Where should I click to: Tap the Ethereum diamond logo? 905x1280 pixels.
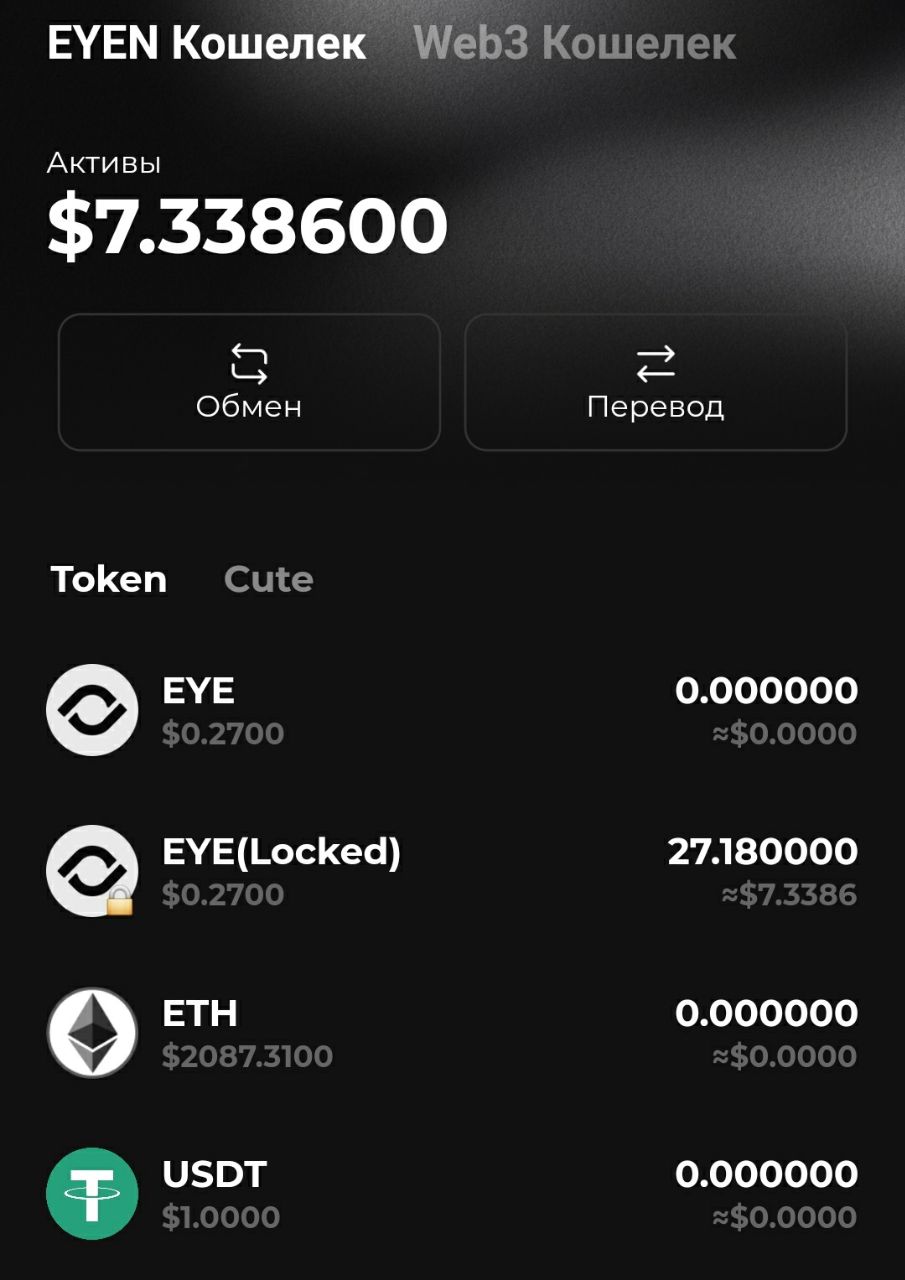click(92, 1032)
